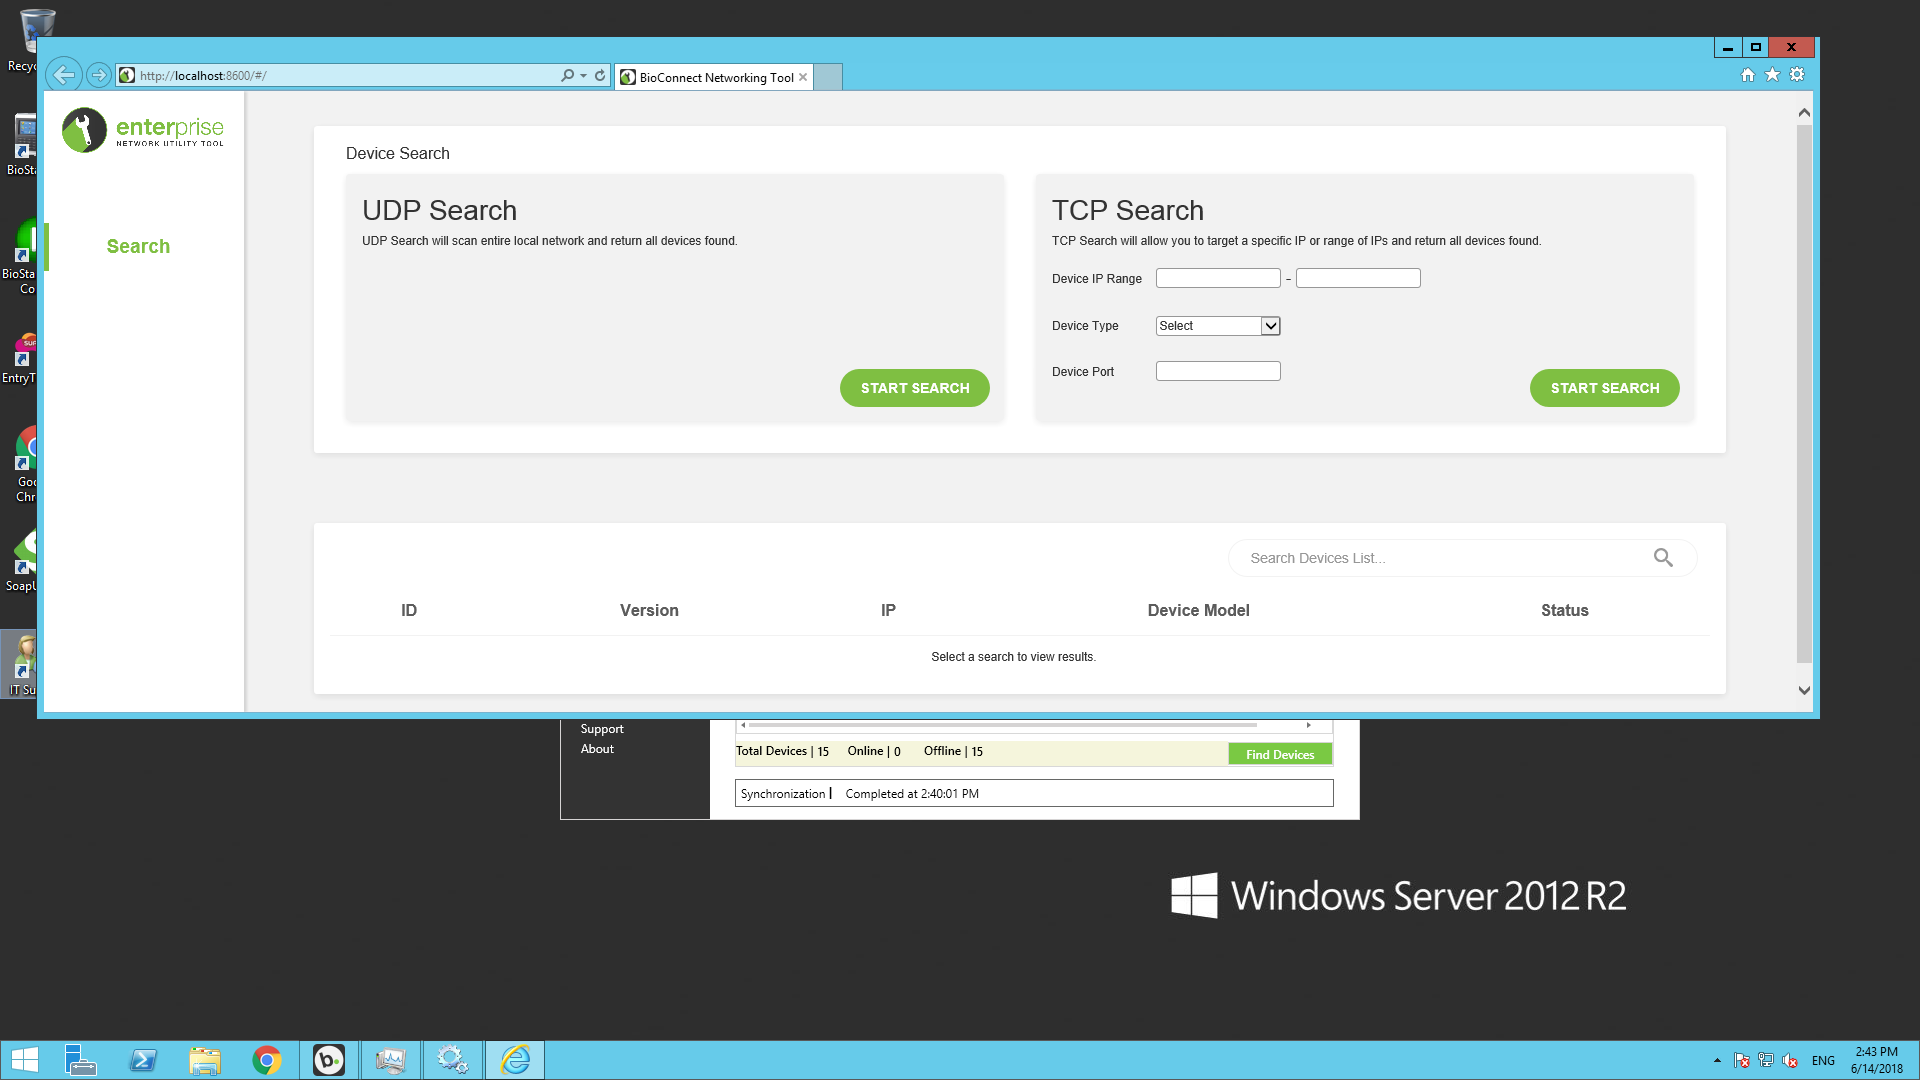This screenshot has height=1080, width=1920.
Task: Select Search in the left sidebar
Action: pos(138,246)
